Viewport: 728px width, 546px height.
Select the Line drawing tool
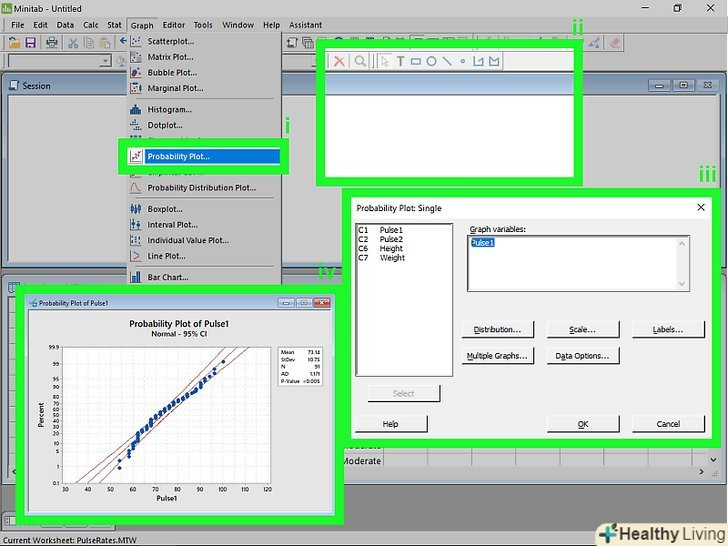pos(447,61)
